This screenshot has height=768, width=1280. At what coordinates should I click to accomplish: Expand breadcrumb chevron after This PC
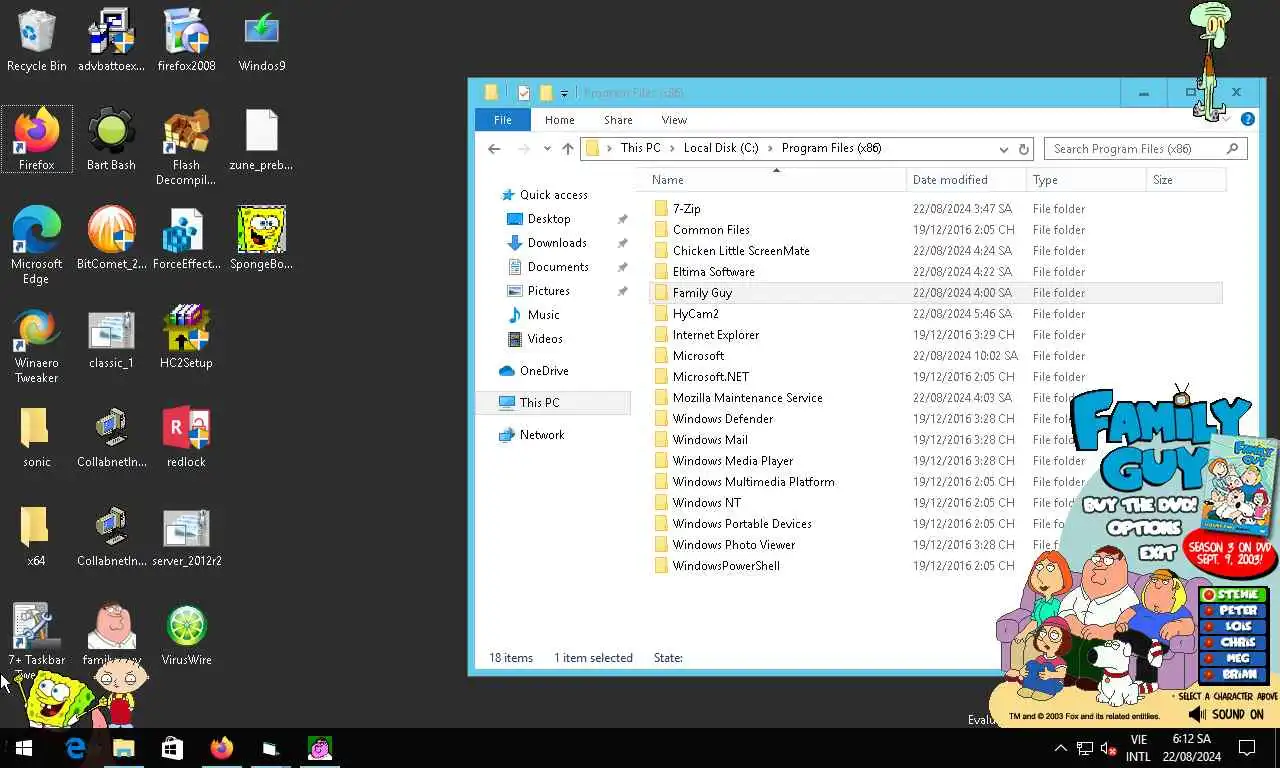tap(672, 148)
